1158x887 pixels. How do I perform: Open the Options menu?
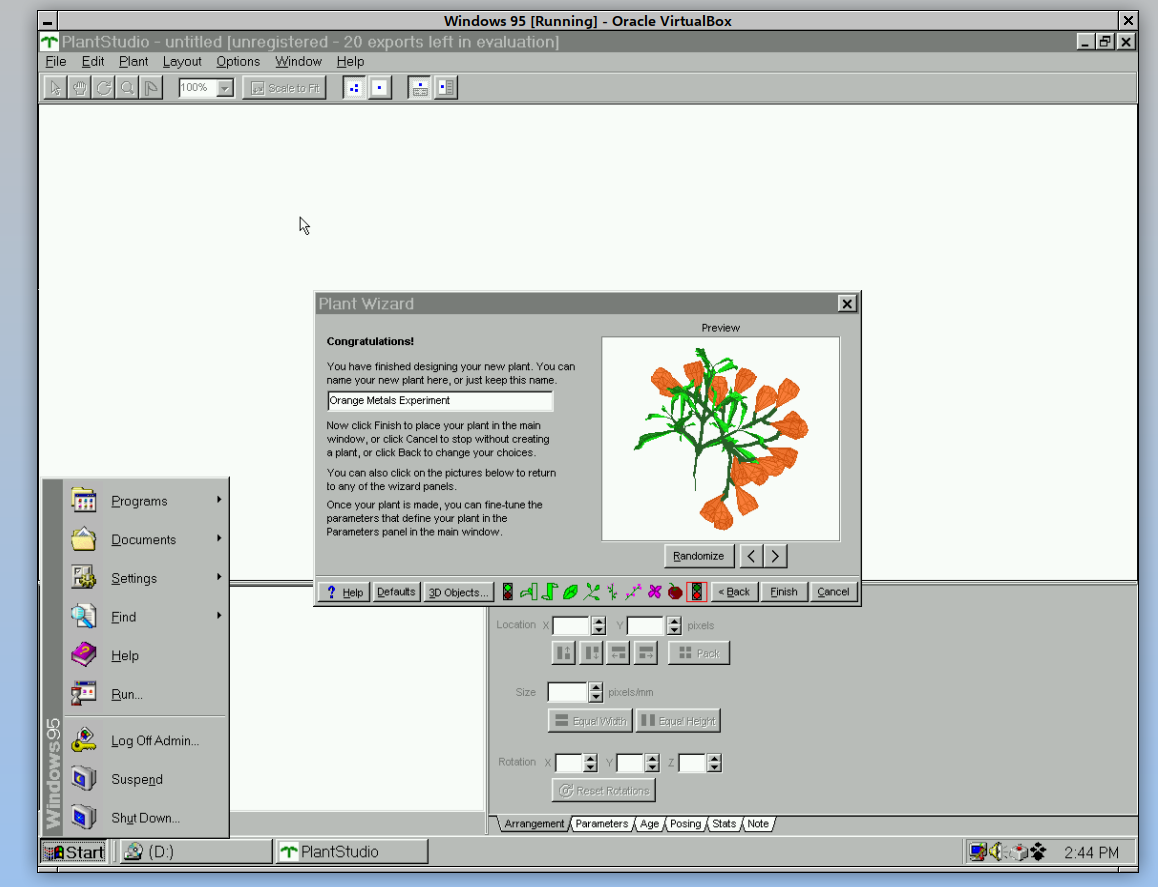[238, 61]
